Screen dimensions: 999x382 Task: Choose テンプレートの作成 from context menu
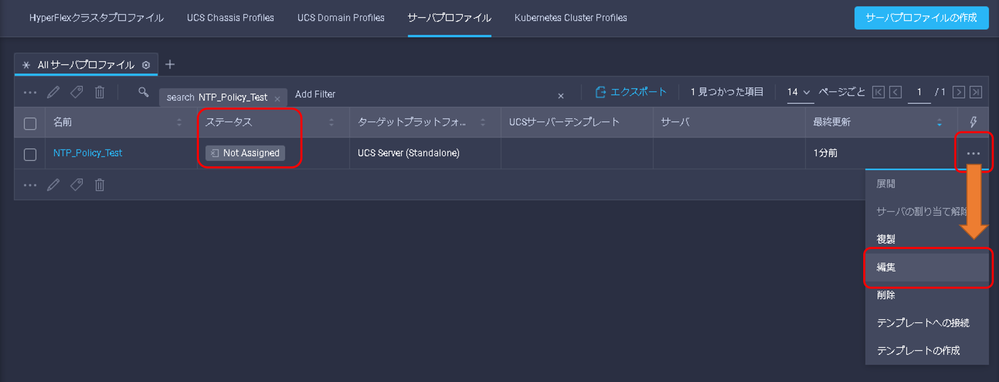(x=928, y=350)
